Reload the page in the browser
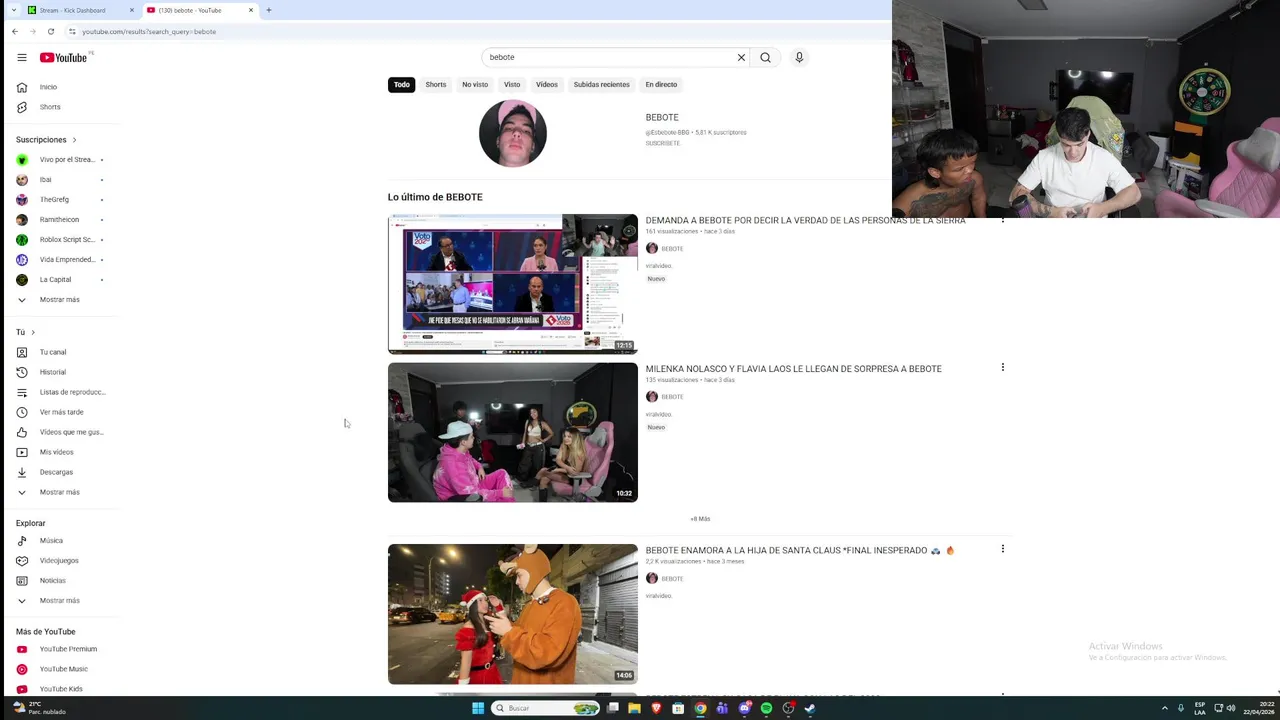Viewport: 1280px width, 720px height. pos(51,31)
